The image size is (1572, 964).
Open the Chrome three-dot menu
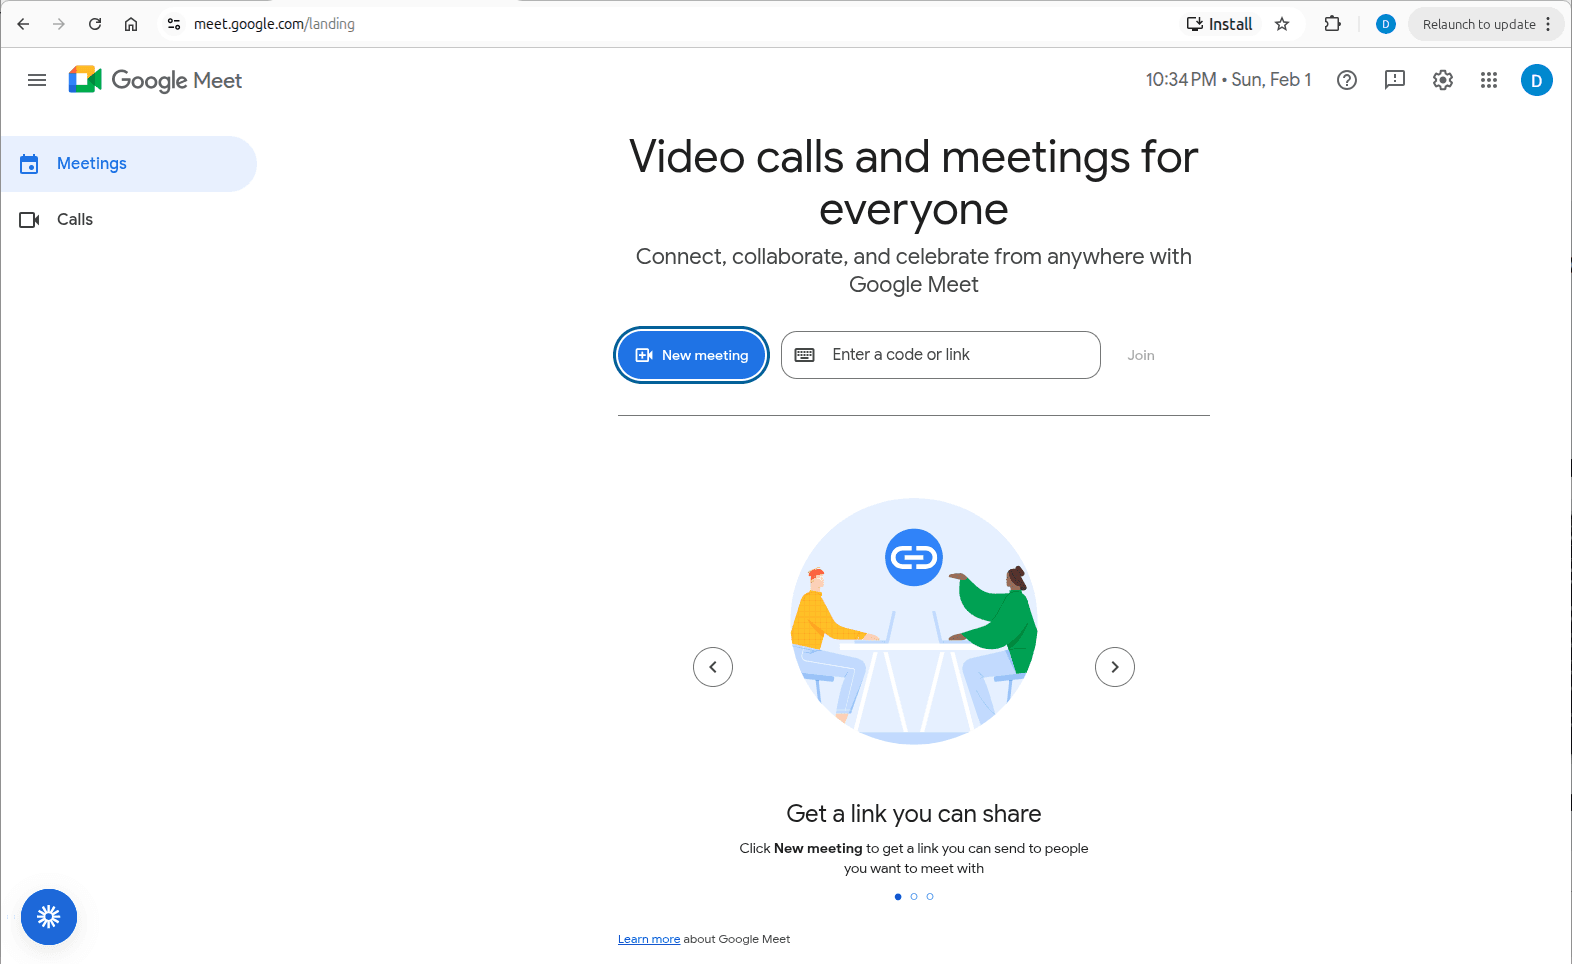1548,24
